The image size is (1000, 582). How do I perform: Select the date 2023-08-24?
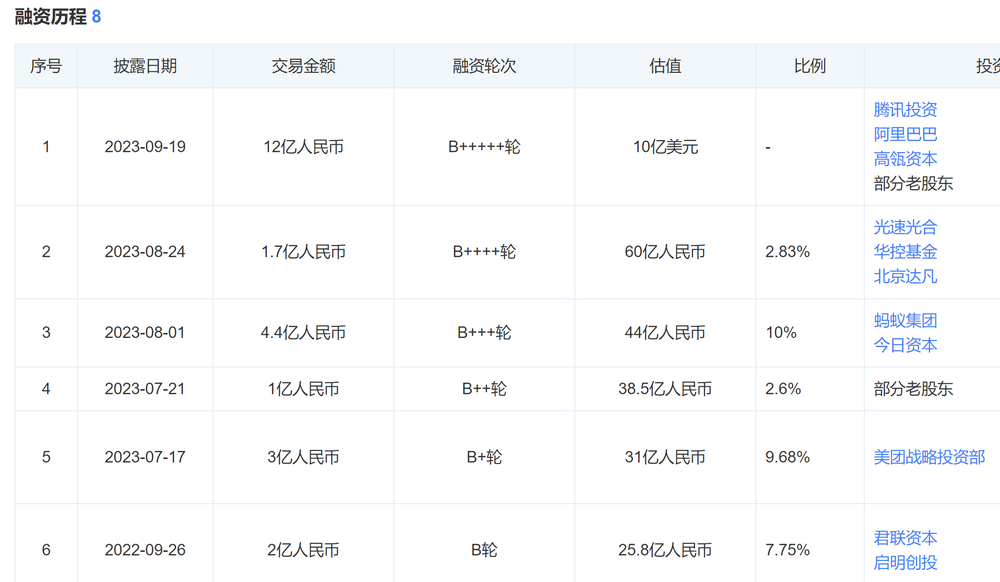tap(145, 252)
